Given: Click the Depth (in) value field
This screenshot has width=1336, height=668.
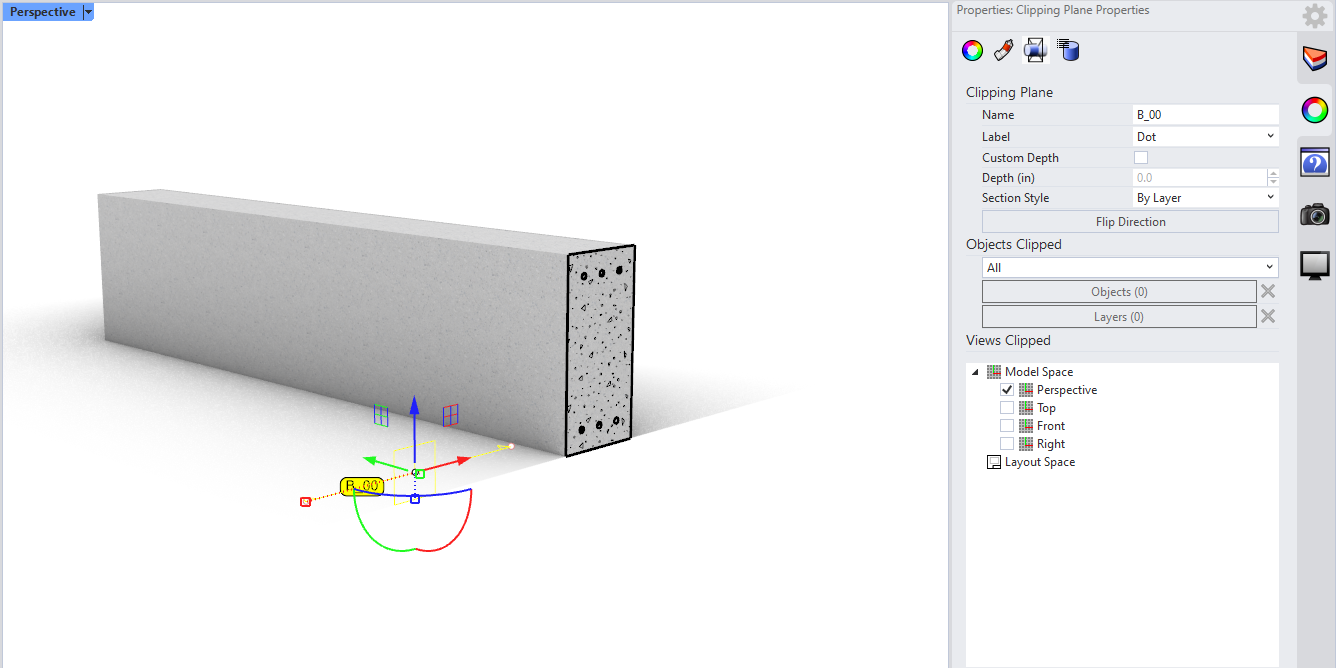Looking at the screenshot, I should point(1199,178).
